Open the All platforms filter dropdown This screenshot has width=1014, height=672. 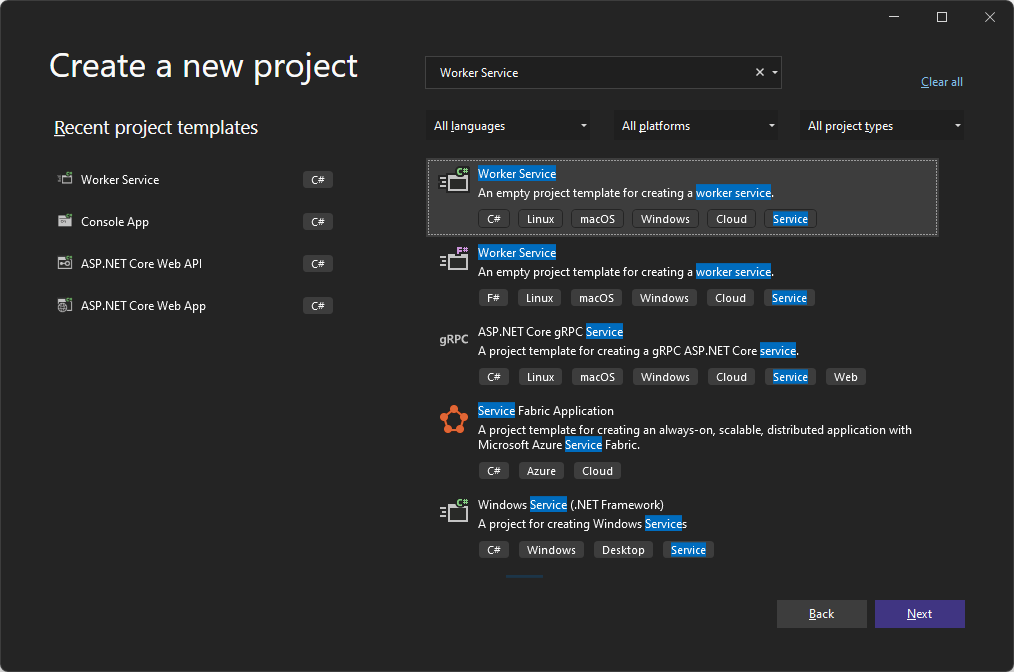click(x=696, y=126)
